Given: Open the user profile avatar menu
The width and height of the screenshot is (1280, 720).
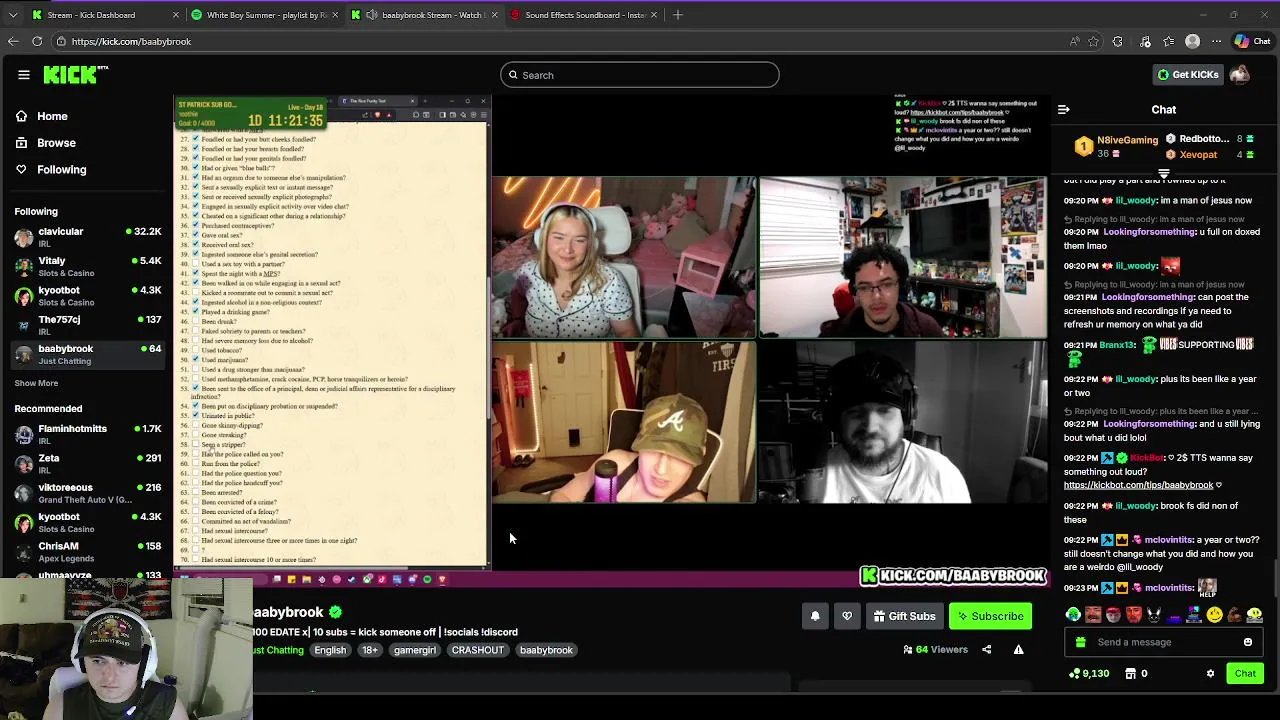Looking at the screenshot, I should pos(1240,75).
